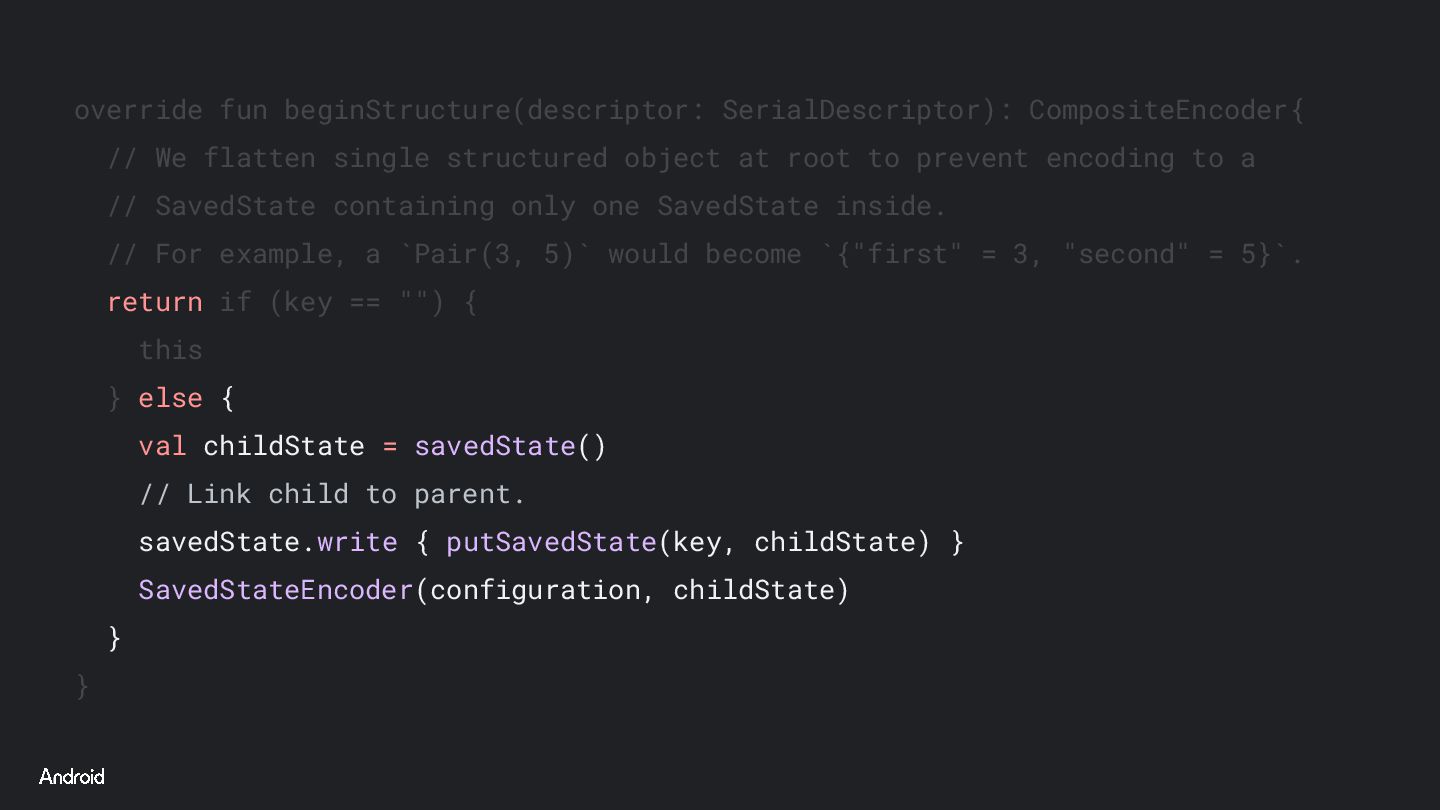Select the "override" keyword
The height and width of the screenshot is (810, 1440).
(x=138, y=110)
